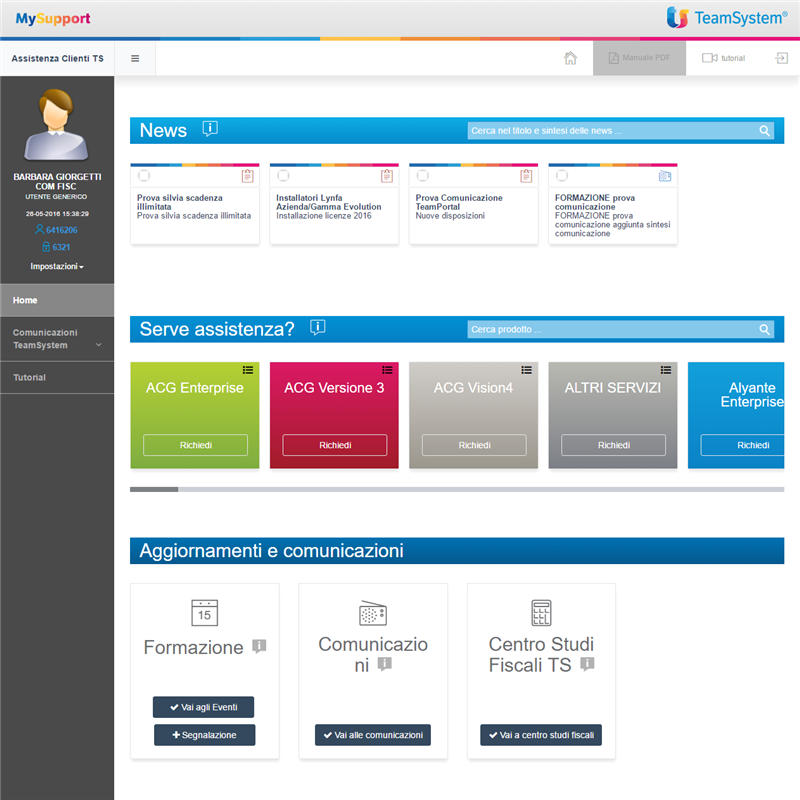800x800 pixels.
Task: Open the Prova silvia scadenza illimitata news title
Action: [x=180, y=202]
